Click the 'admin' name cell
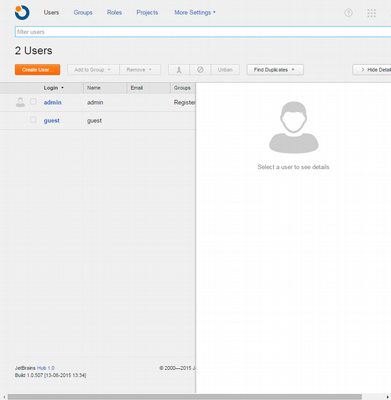Image resolution: width=391 pixels, height=400 pixels. (x=95, y=102)
